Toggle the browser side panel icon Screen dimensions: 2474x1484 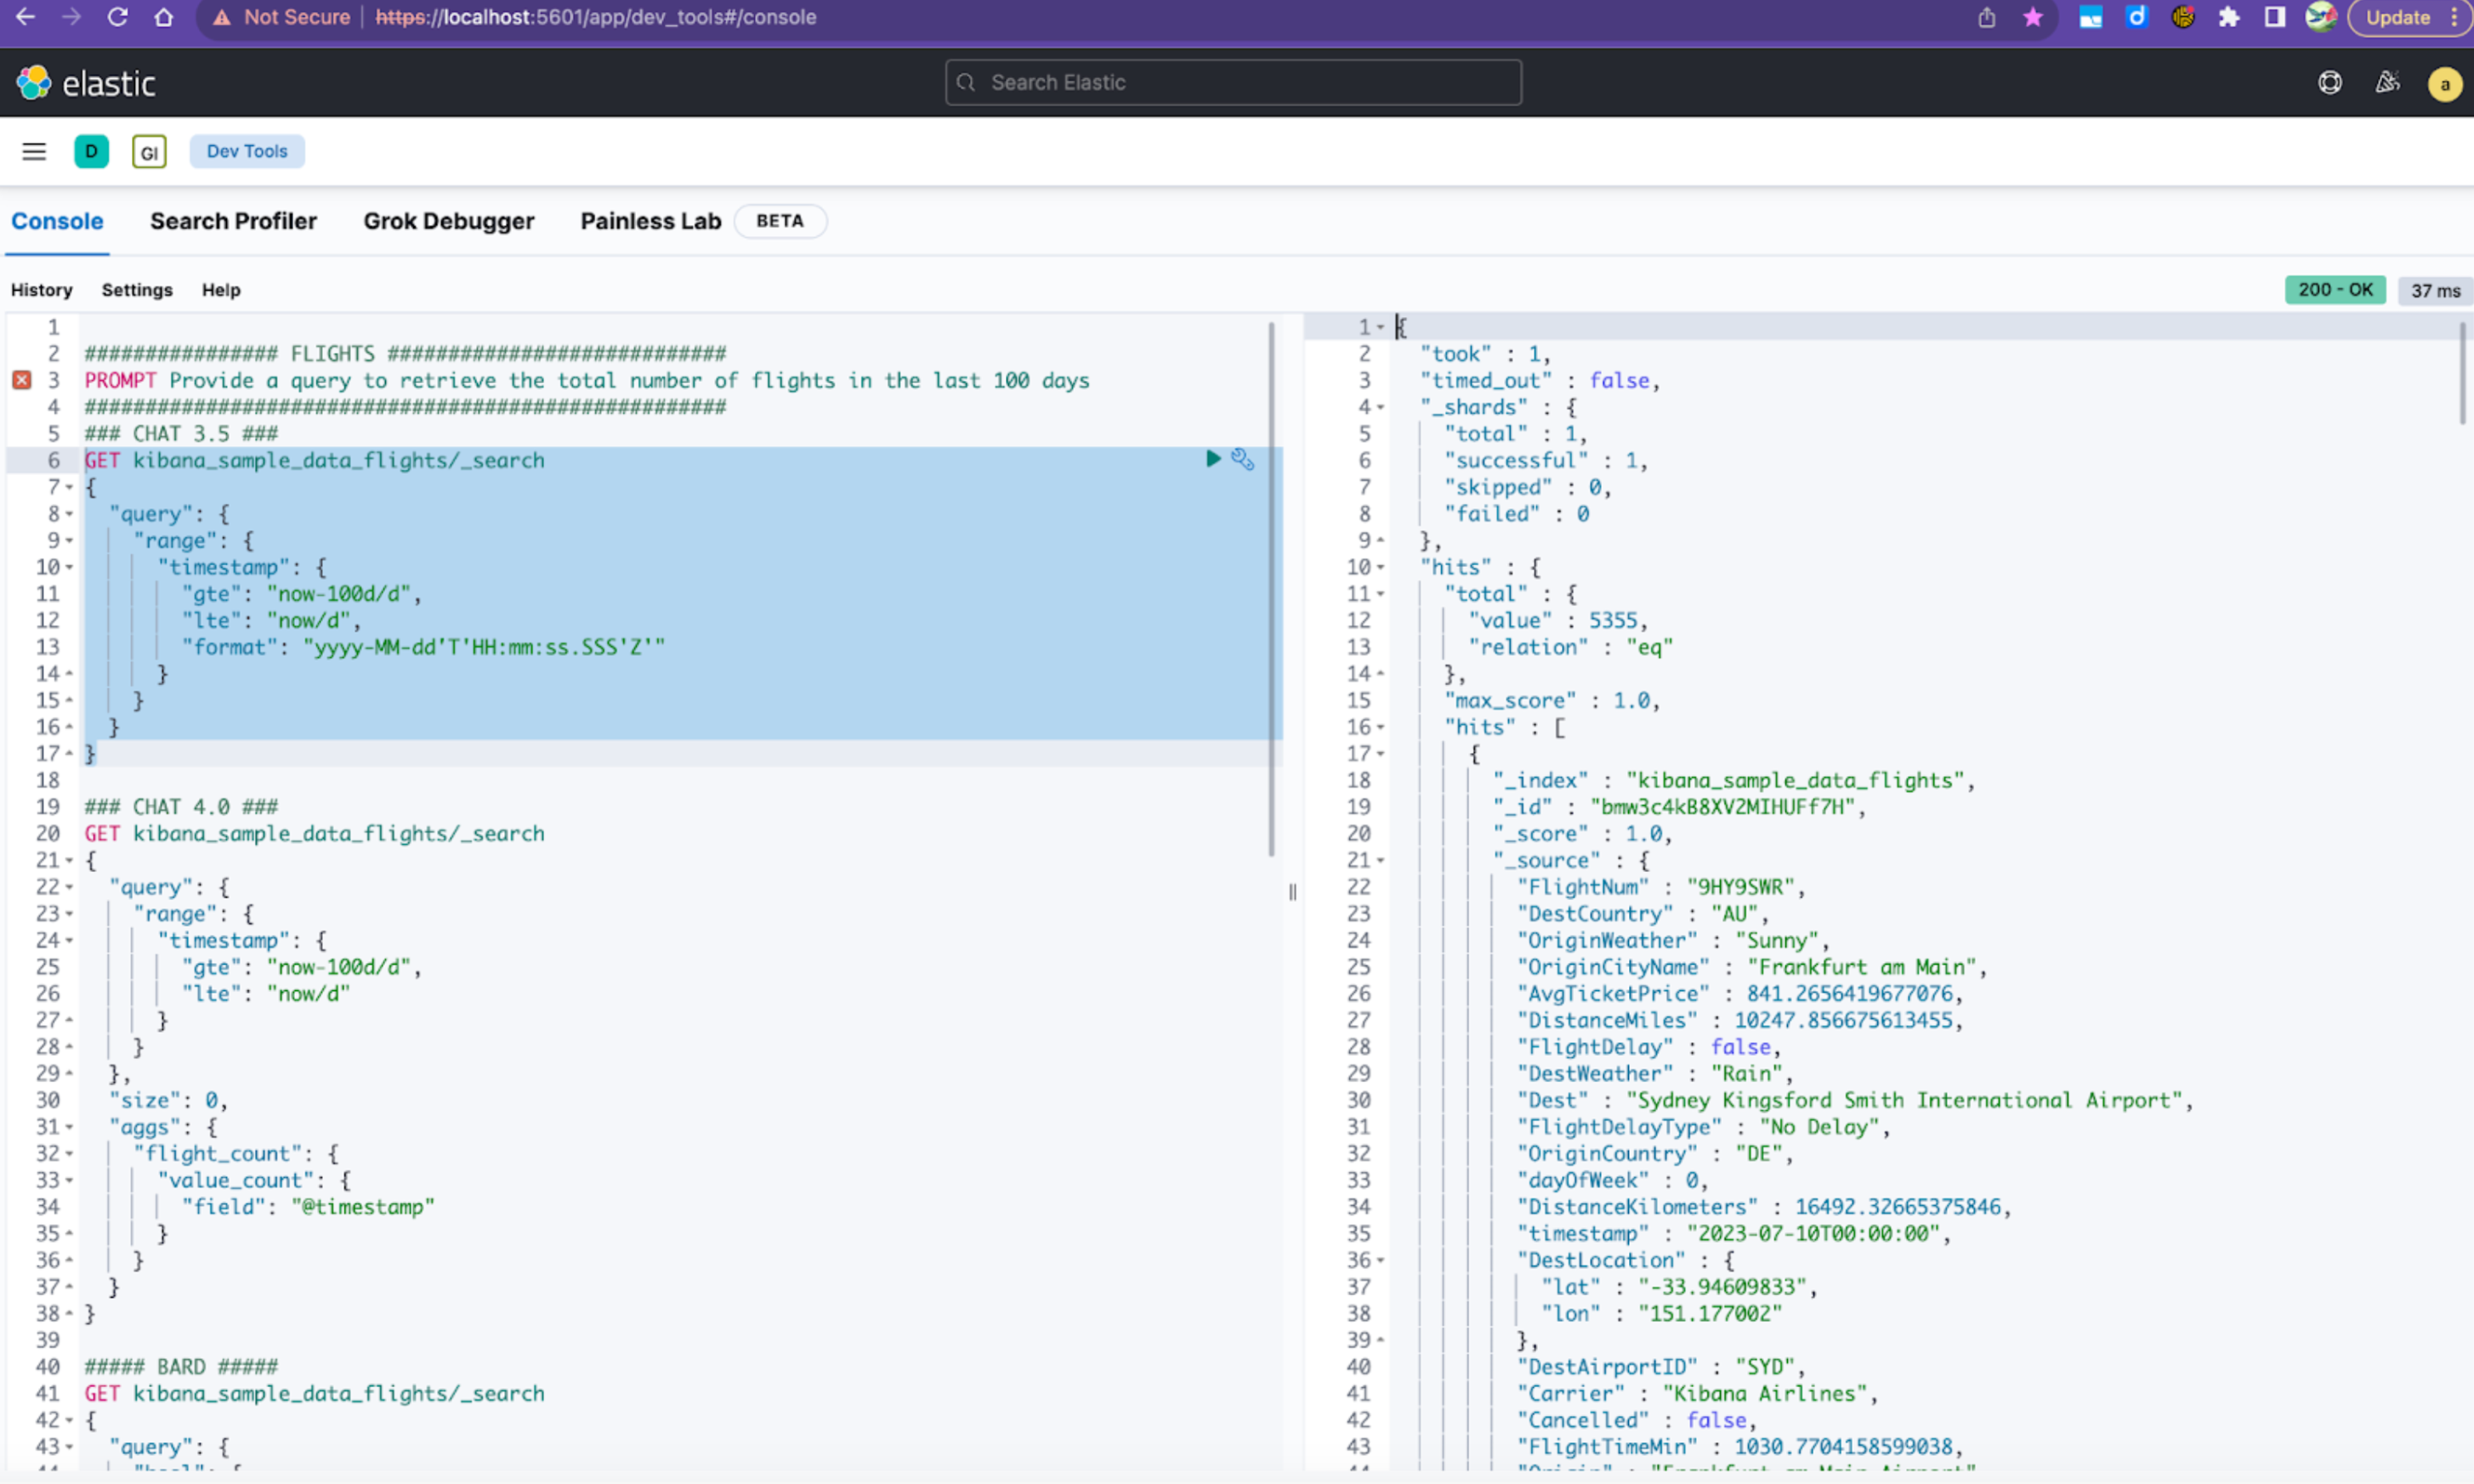click(x=2274, y=17)
